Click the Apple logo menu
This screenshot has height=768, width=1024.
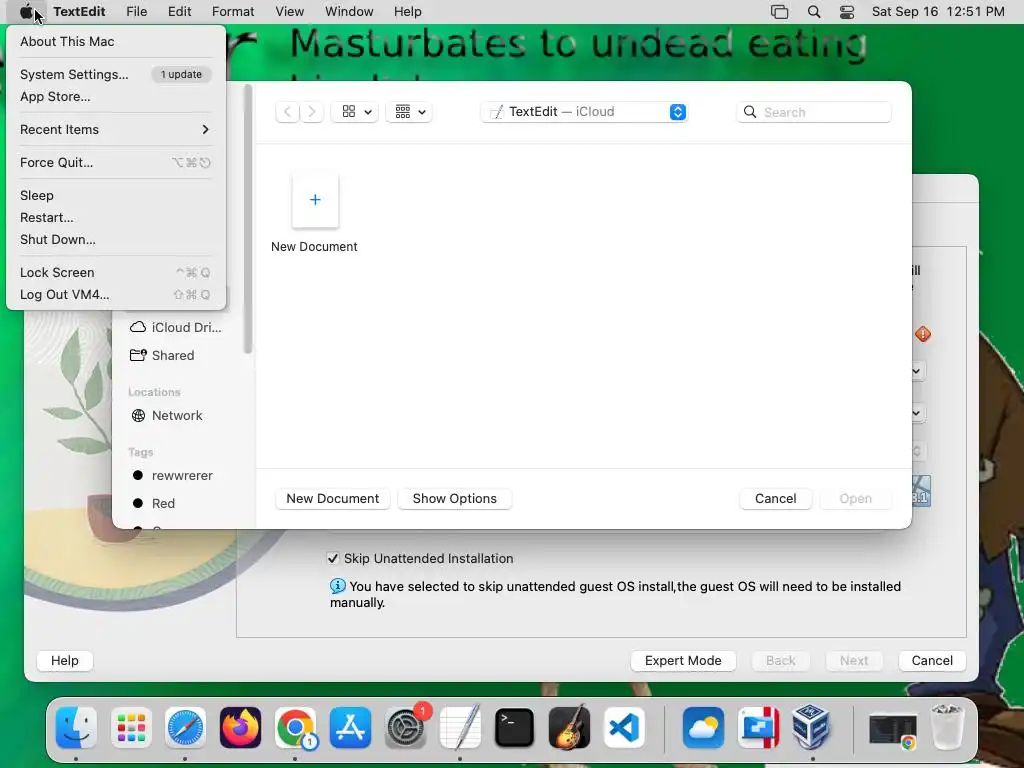click(25, 12)
